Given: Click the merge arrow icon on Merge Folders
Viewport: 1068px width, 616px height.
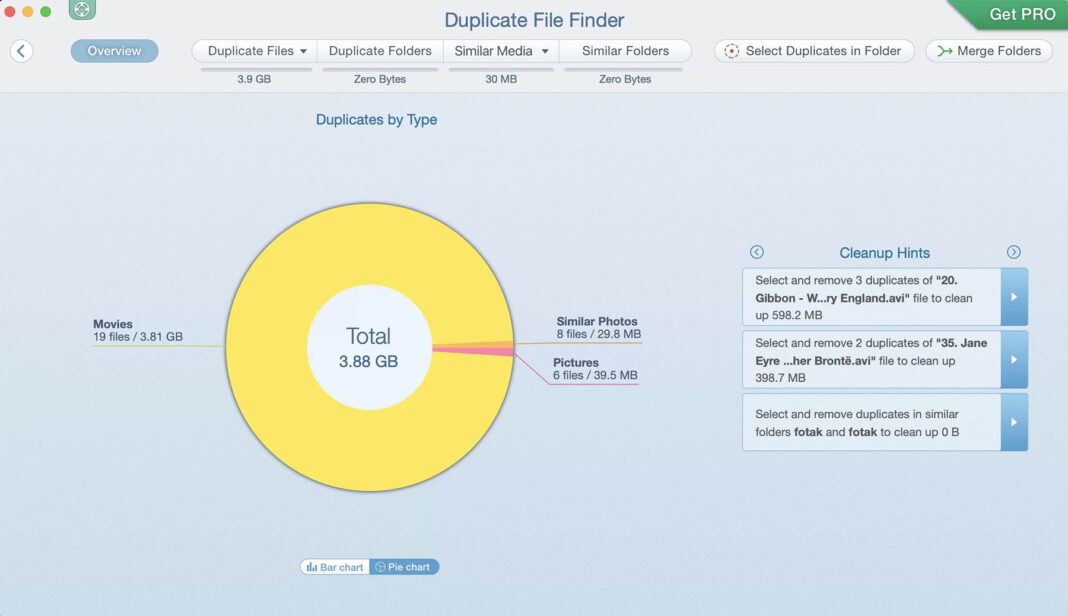Looking at the screenshot, I should pyautogui.click(x=942, y=51).
